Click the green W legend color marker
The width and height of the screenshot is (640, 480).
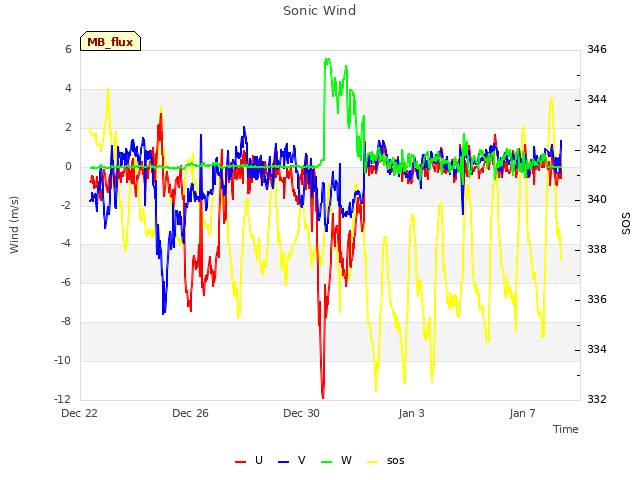tap(327, 462)
